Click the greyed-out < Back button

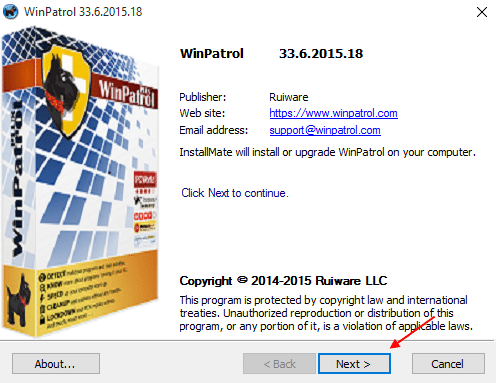(x=279, y=364)
